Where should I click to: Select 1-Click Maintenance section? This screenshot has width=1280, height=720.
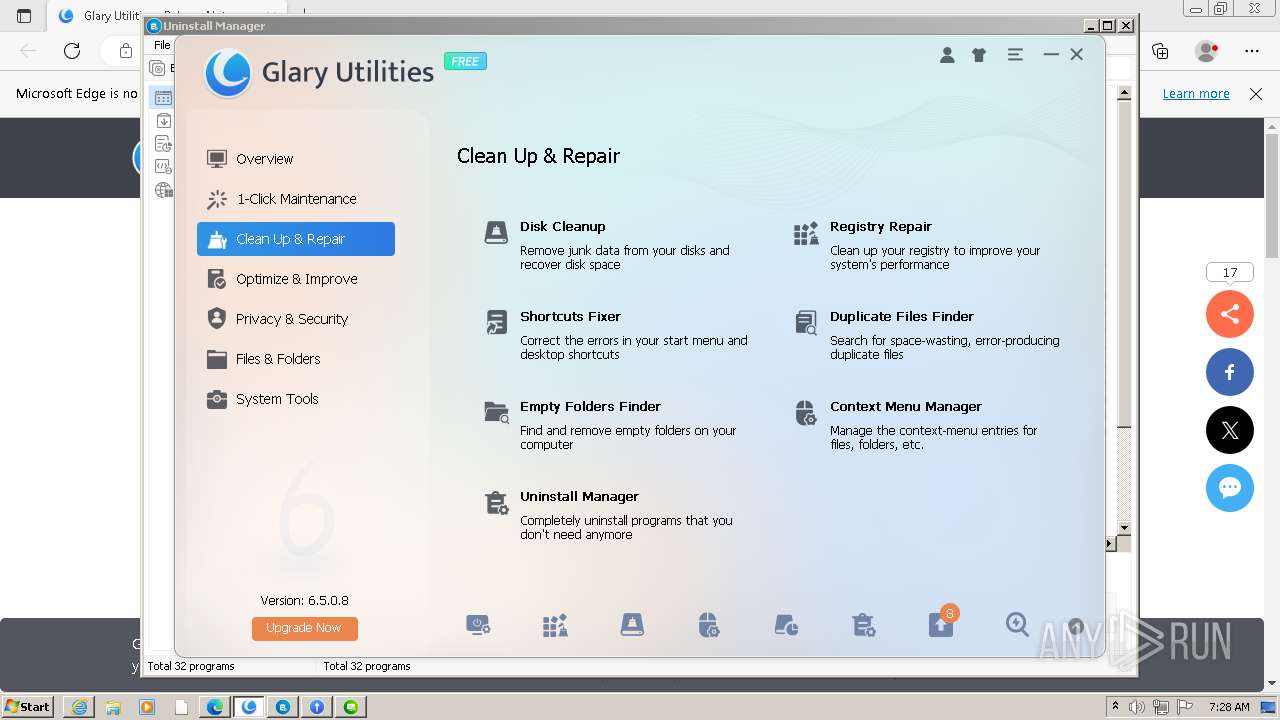[296, 199]
